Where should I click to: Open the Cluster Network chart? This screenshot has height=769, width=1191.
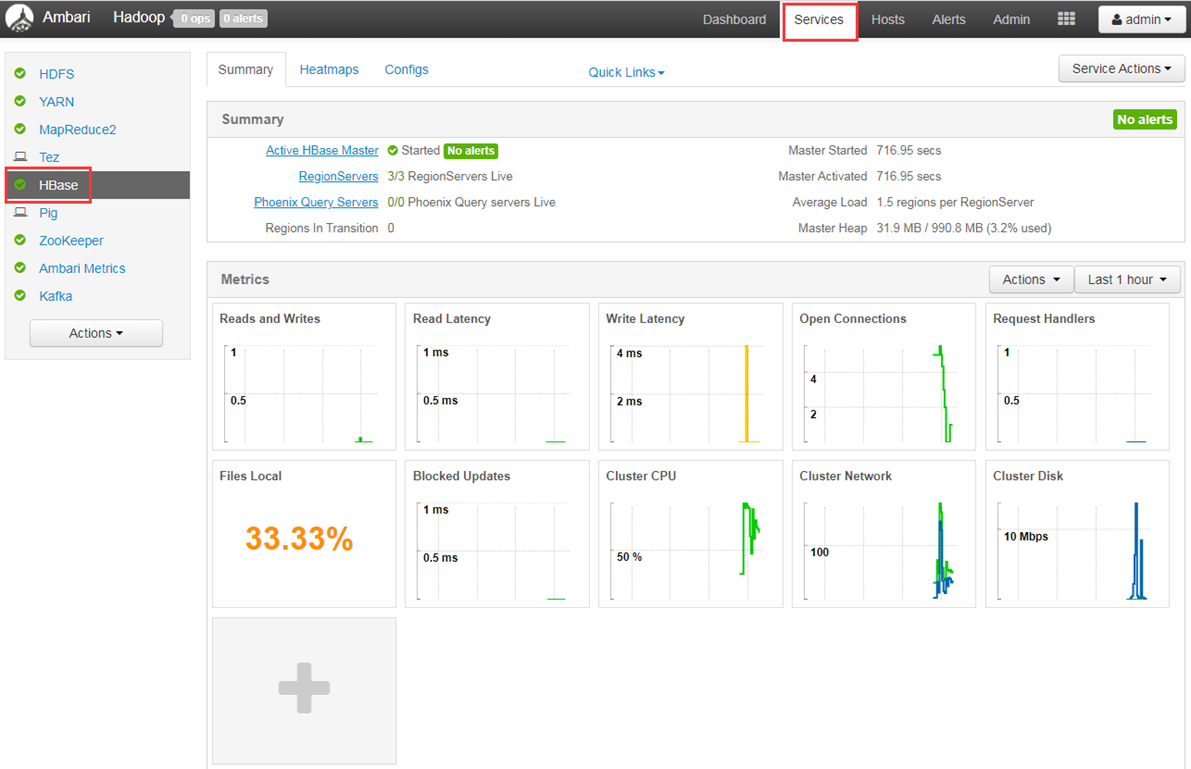pos(884,533)
